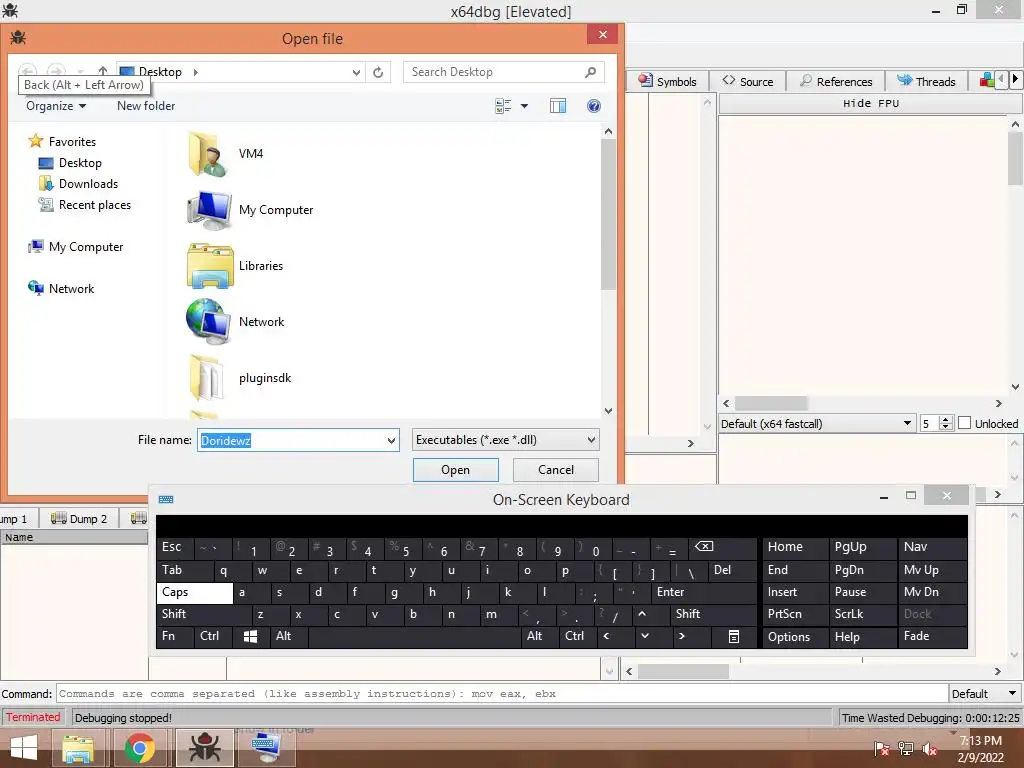Image resolution: width=1024 pixels, height=768 pixels.
Task: Switch to the Threads tab
Action: coord(926,82)
